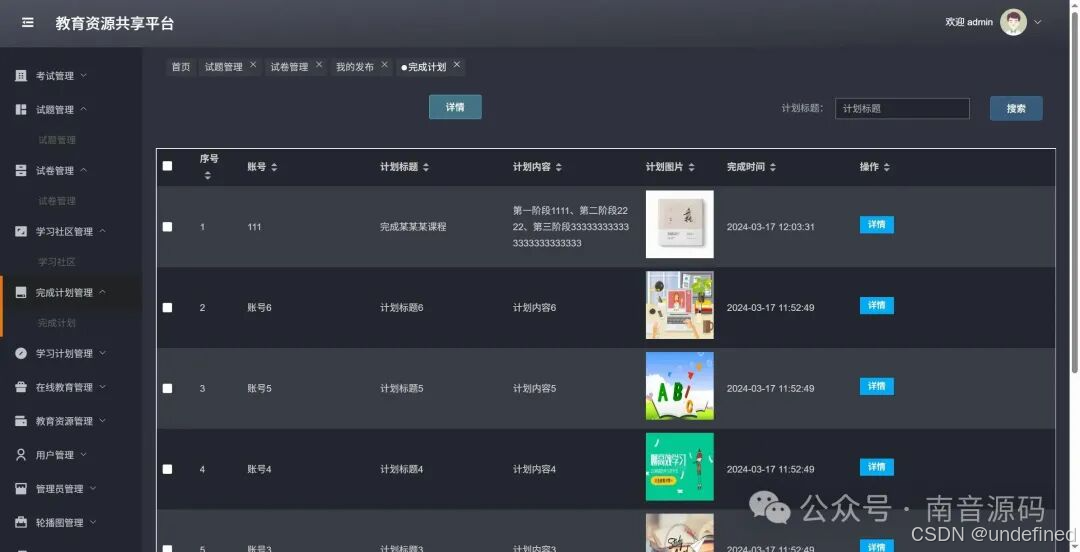The image size is (1080, 552).
Task: Close the 完成计划 tab
Action: (457, 64)
